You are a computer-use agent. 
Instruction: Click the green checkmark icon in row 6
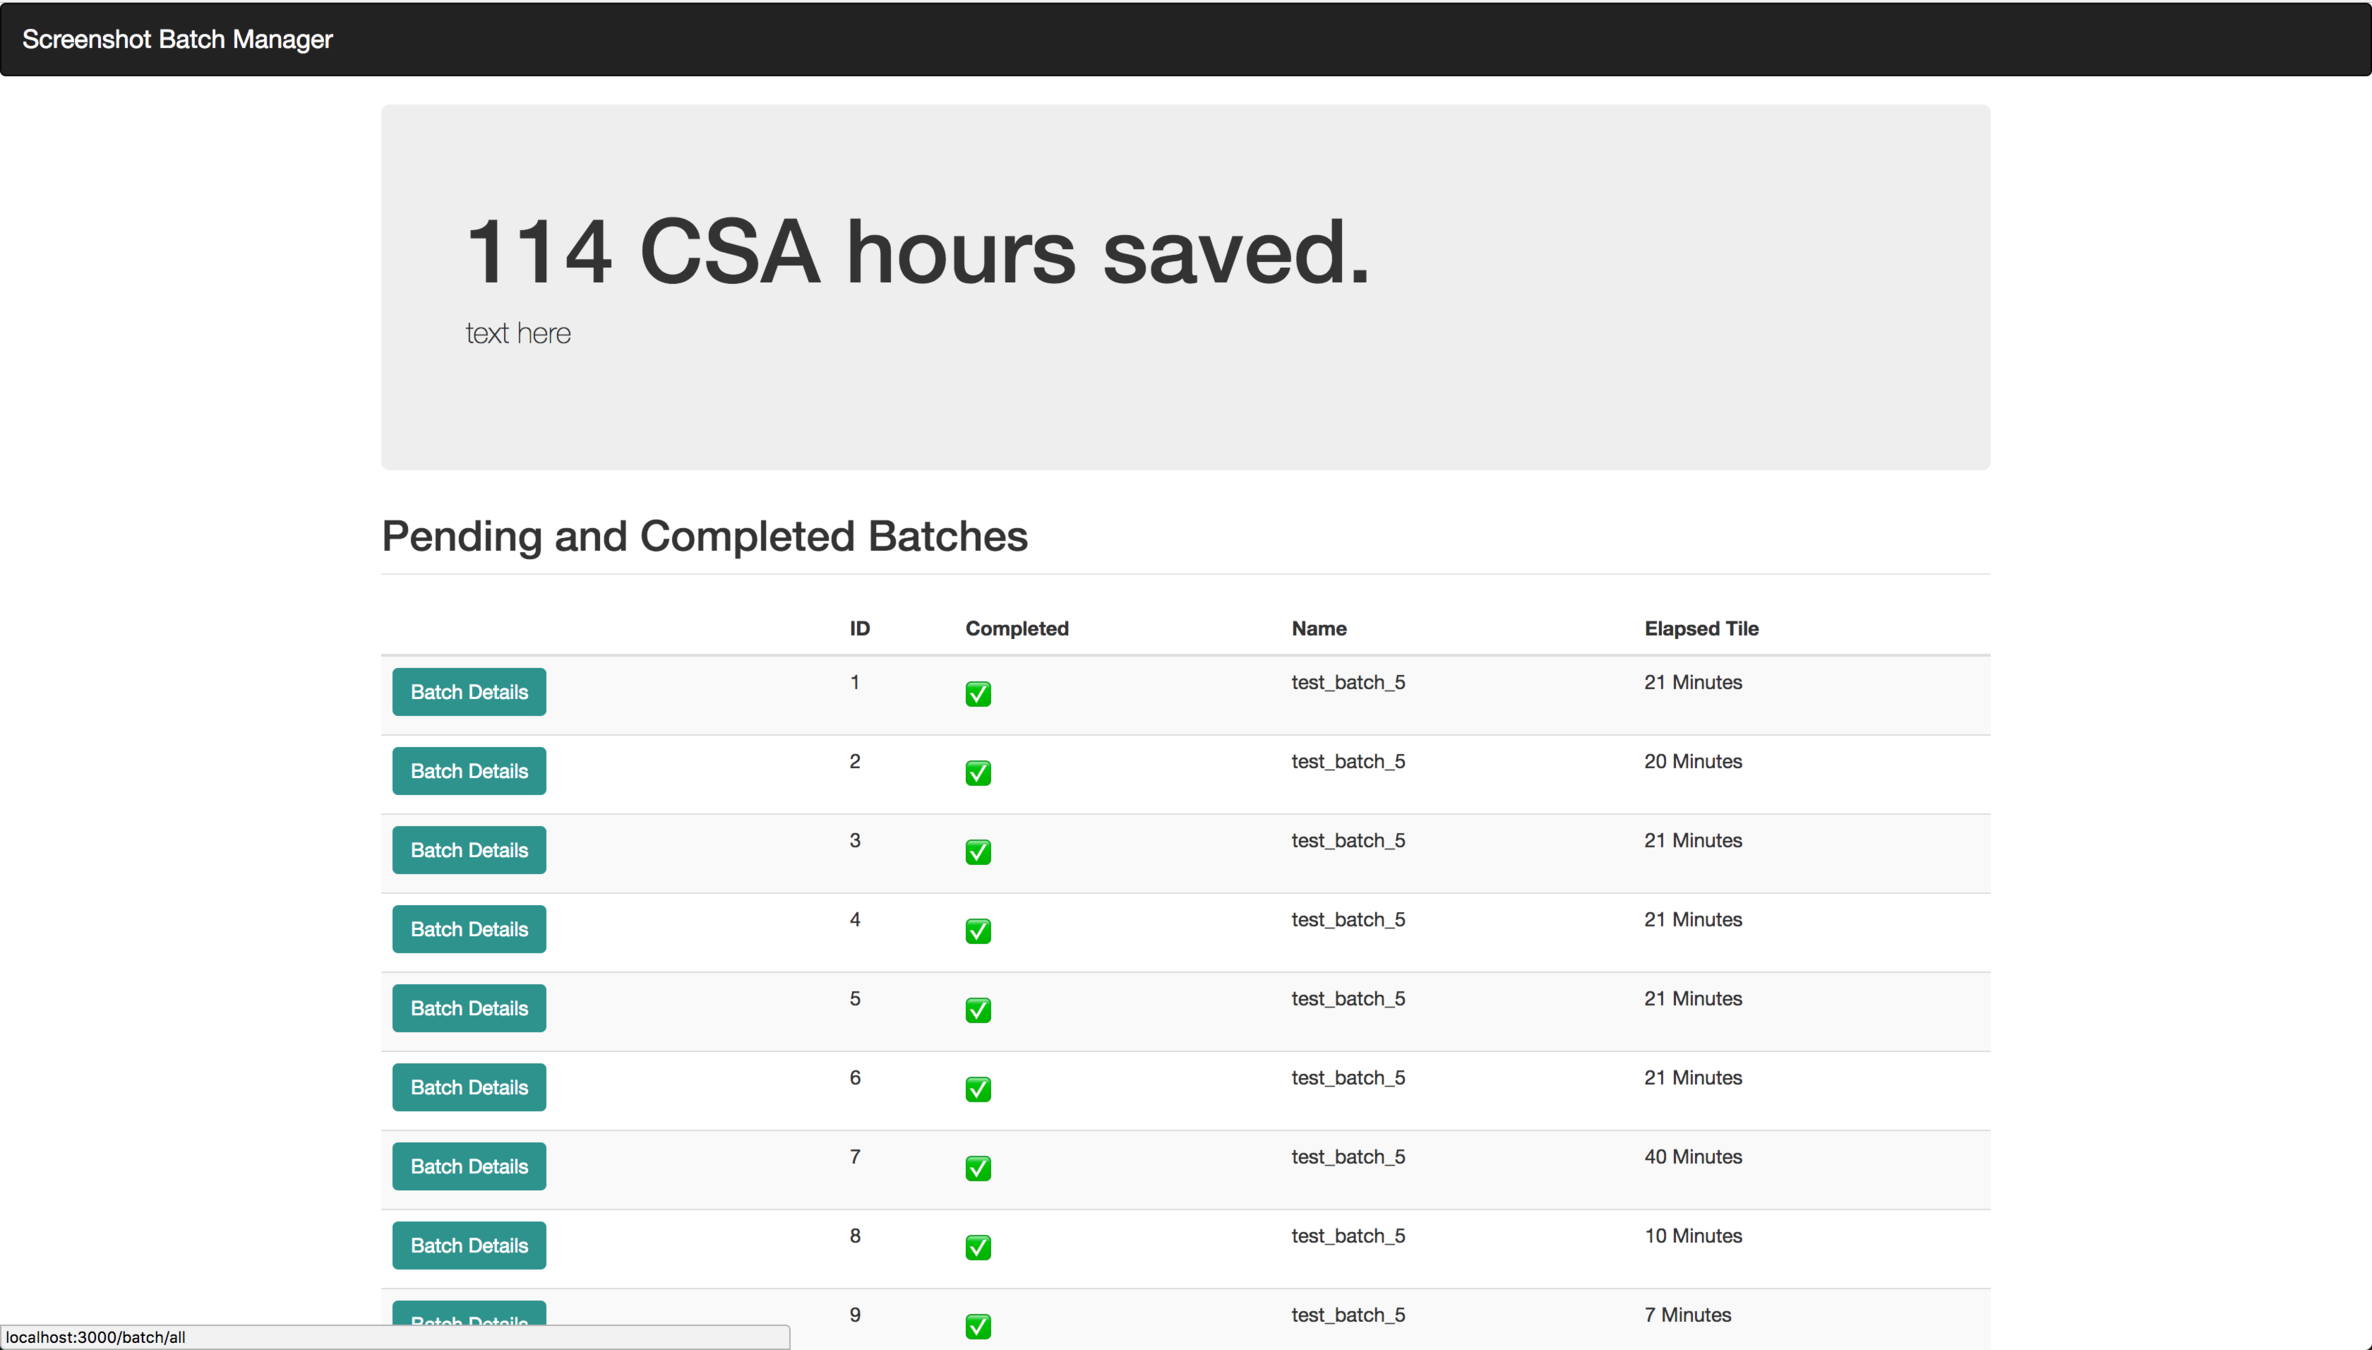(978, 1089)
